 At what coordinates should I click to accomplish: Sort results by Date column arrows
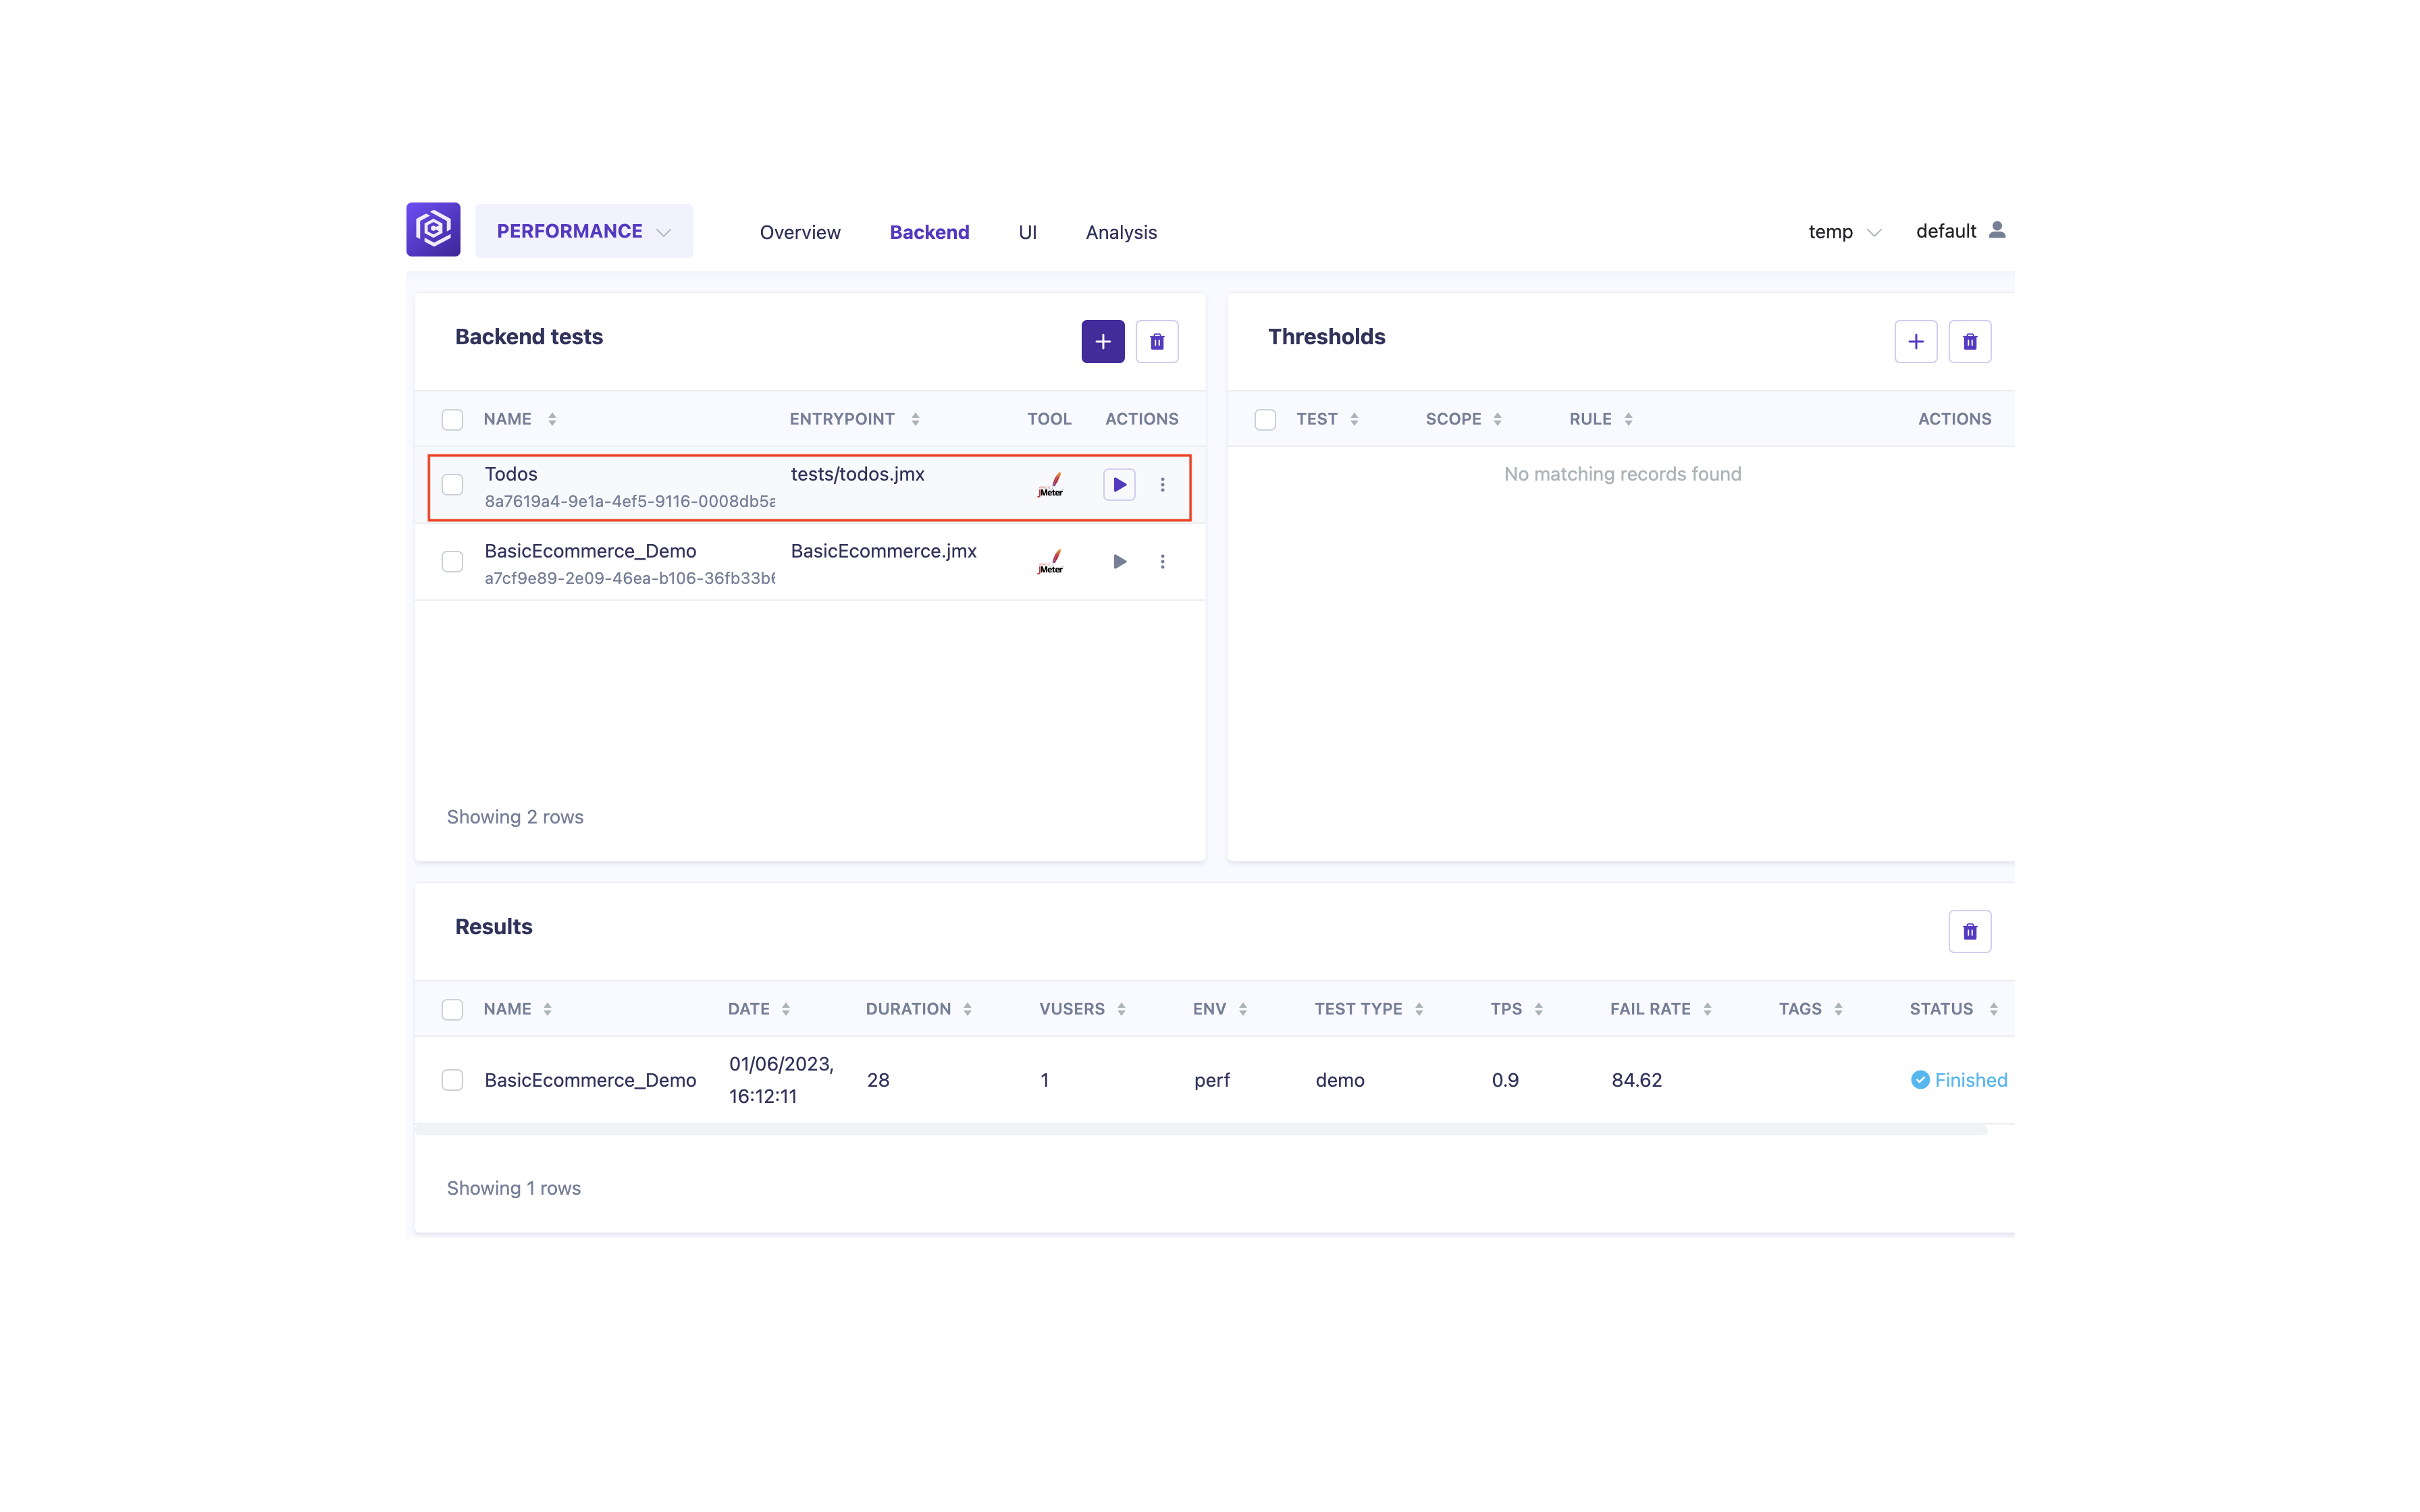point(786,1010)
